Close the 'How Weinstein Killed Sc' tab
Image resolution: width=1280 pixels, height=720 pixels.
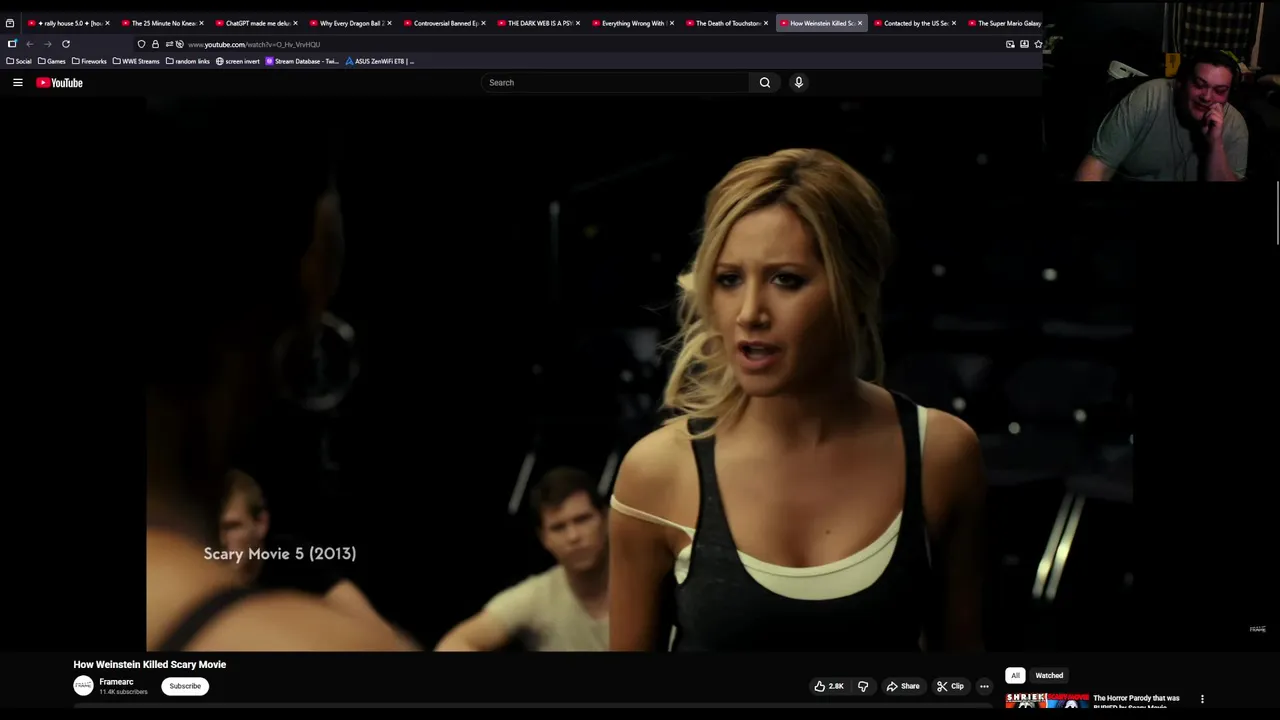point(859,23)
